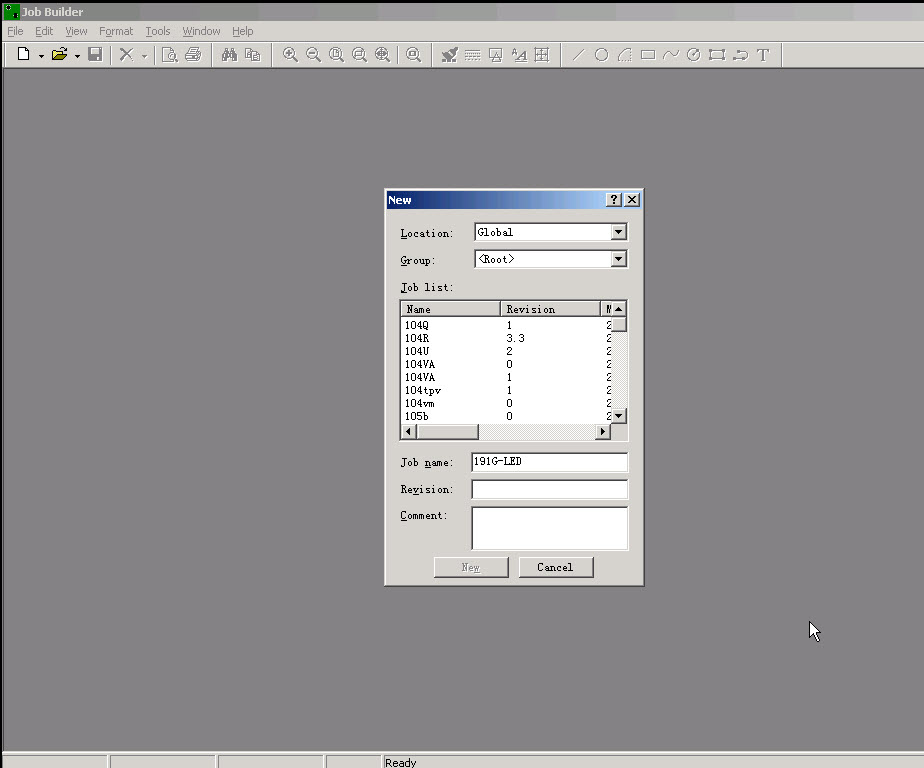Click the Print Preview icon

[170, 54]
